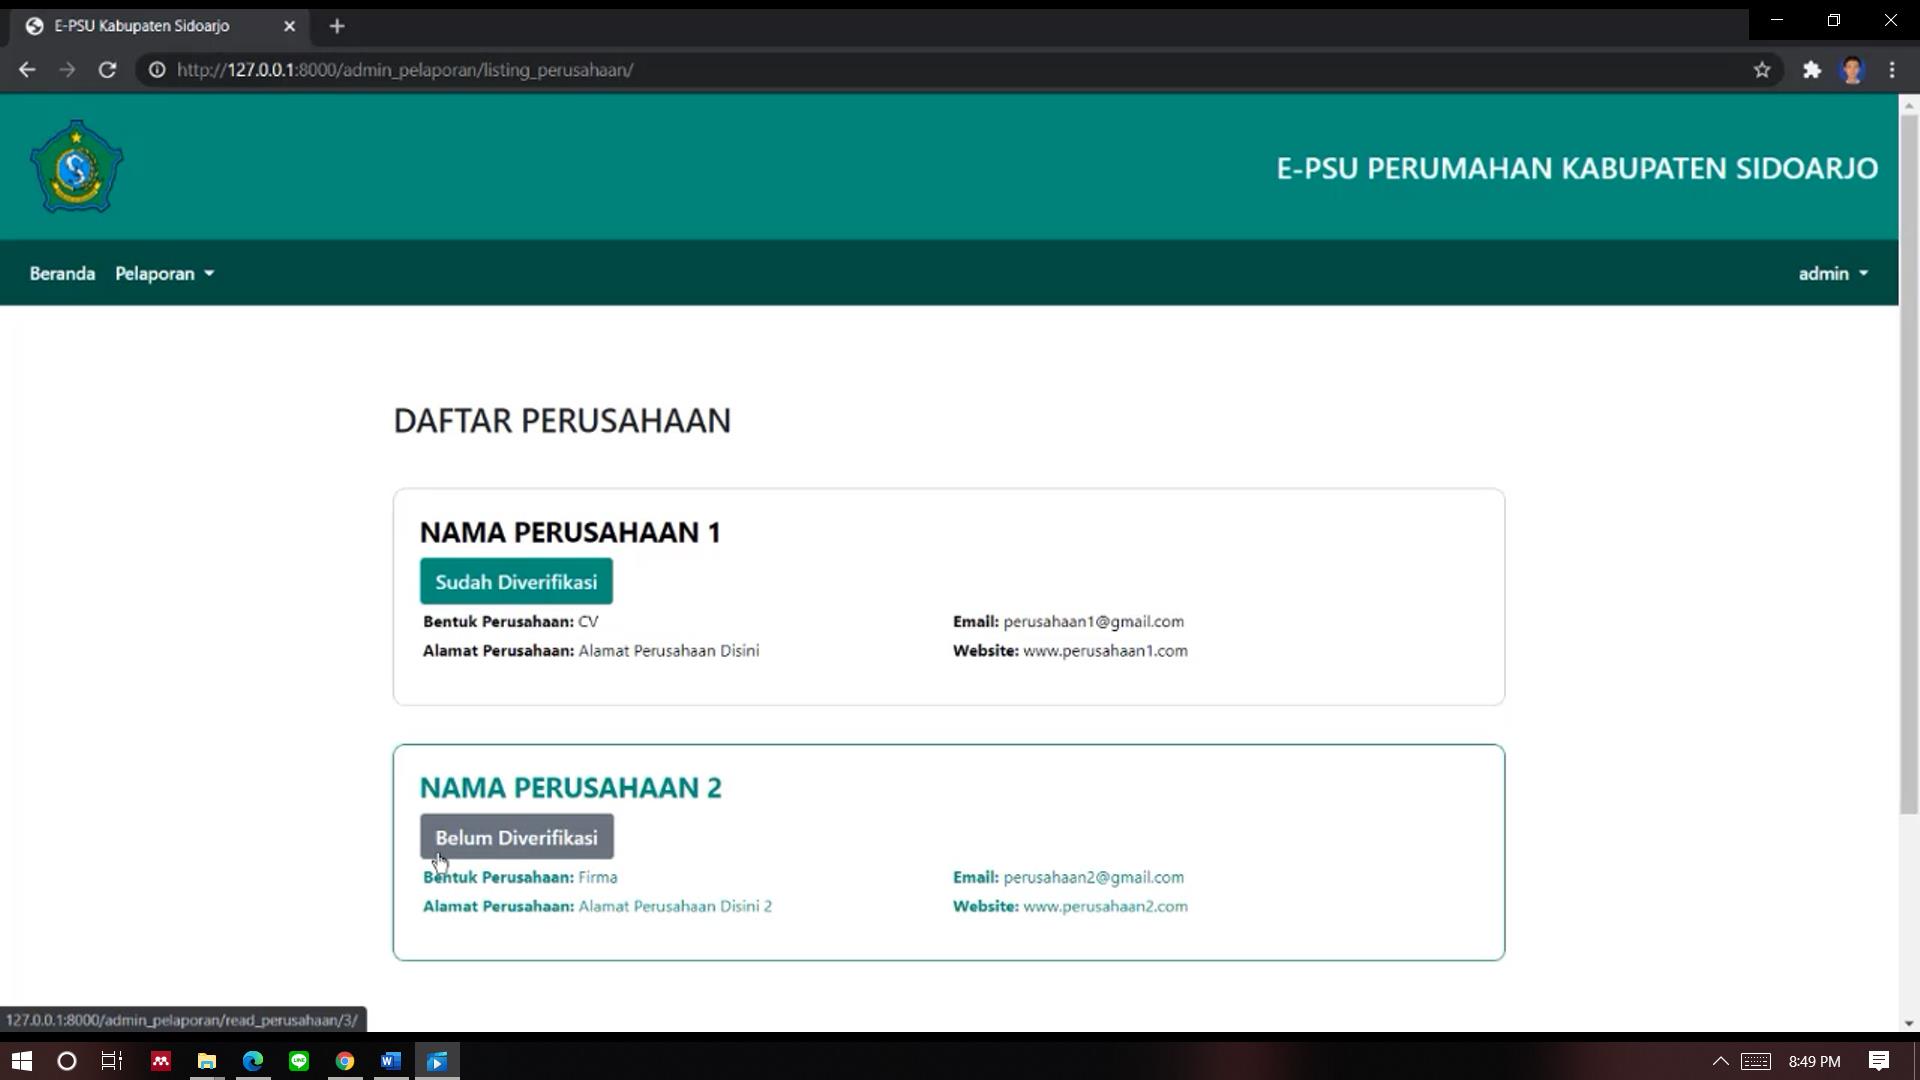Open Microsoft Word from the taskbar
This screenshot has height=1080, width=1920.
pyautogui.click(x=390, y=1061)
